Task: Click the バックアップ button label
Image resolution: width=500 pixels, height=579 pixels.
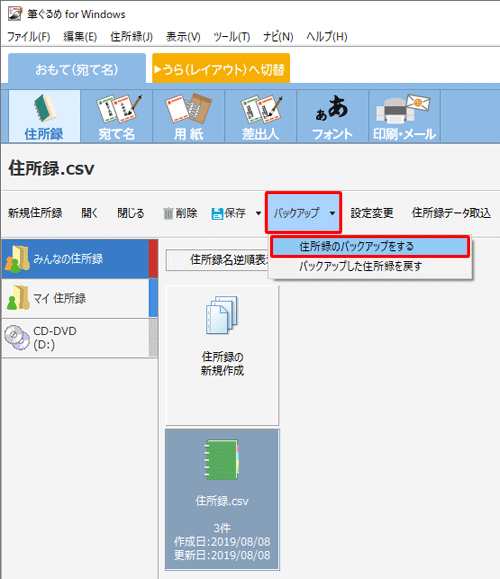Action: point(296,213)
